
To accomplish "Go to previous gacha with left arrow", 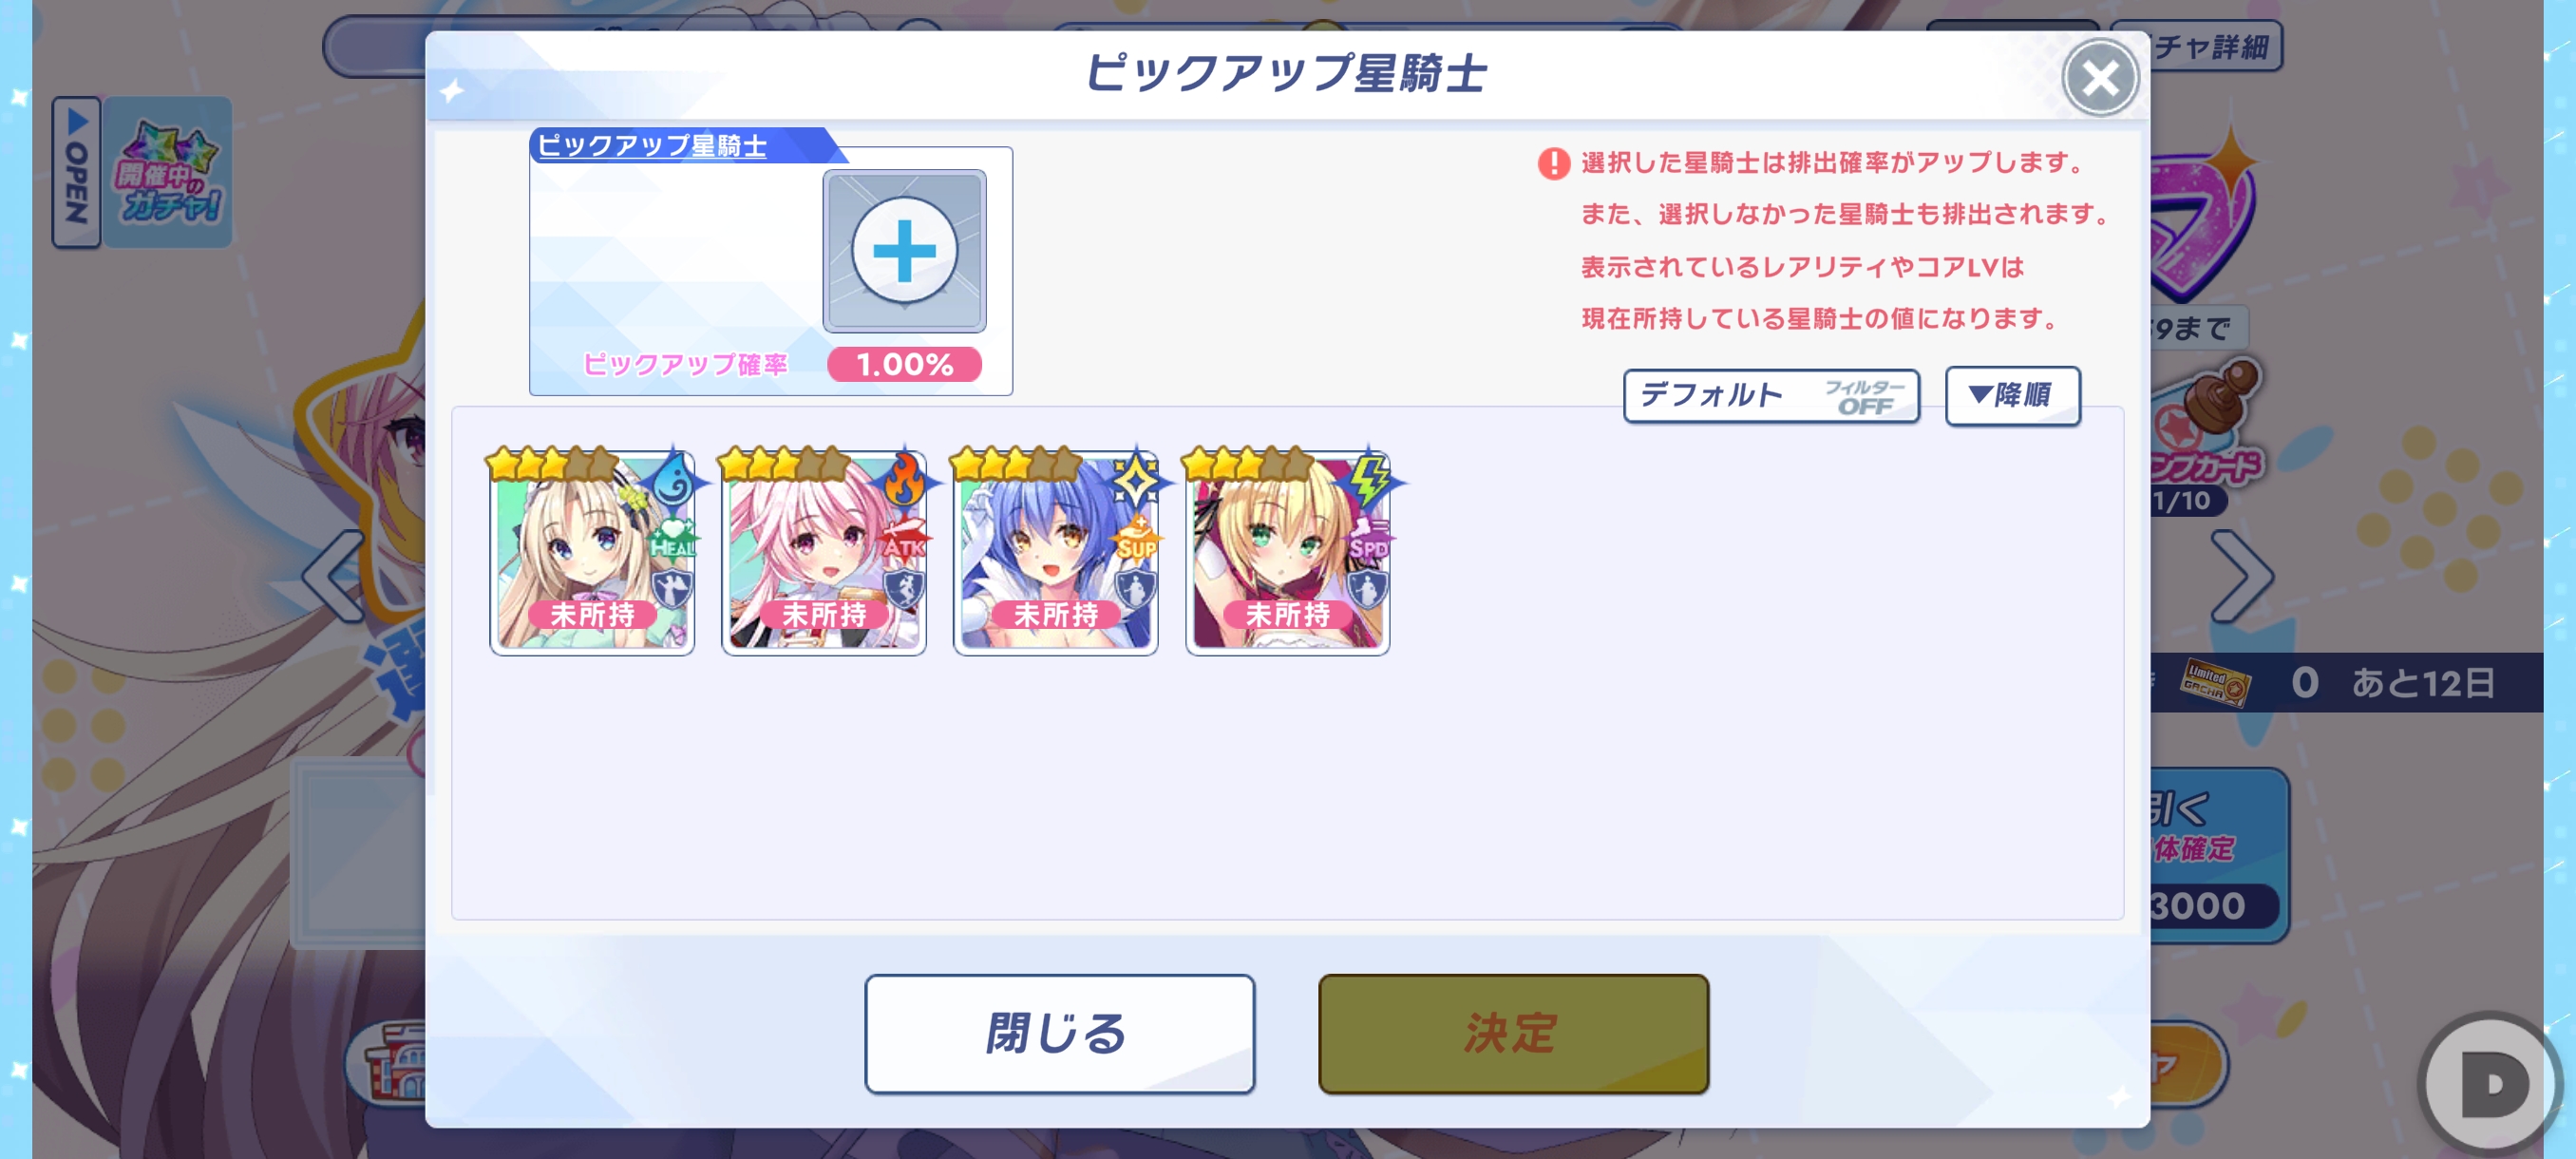I will click(335, 576).
